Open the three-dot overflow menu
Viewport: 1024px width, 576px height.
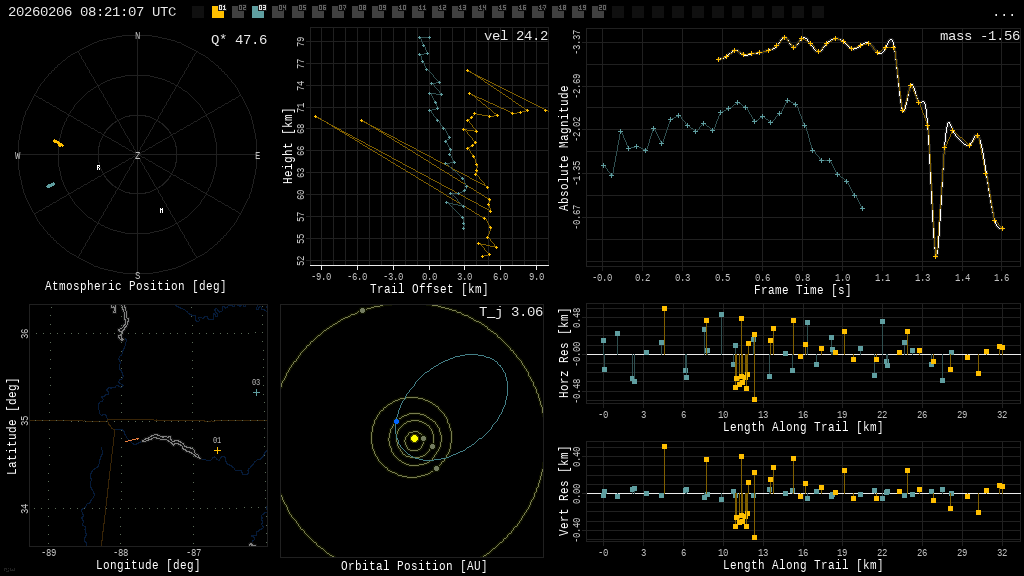(x=1003, y=13)
